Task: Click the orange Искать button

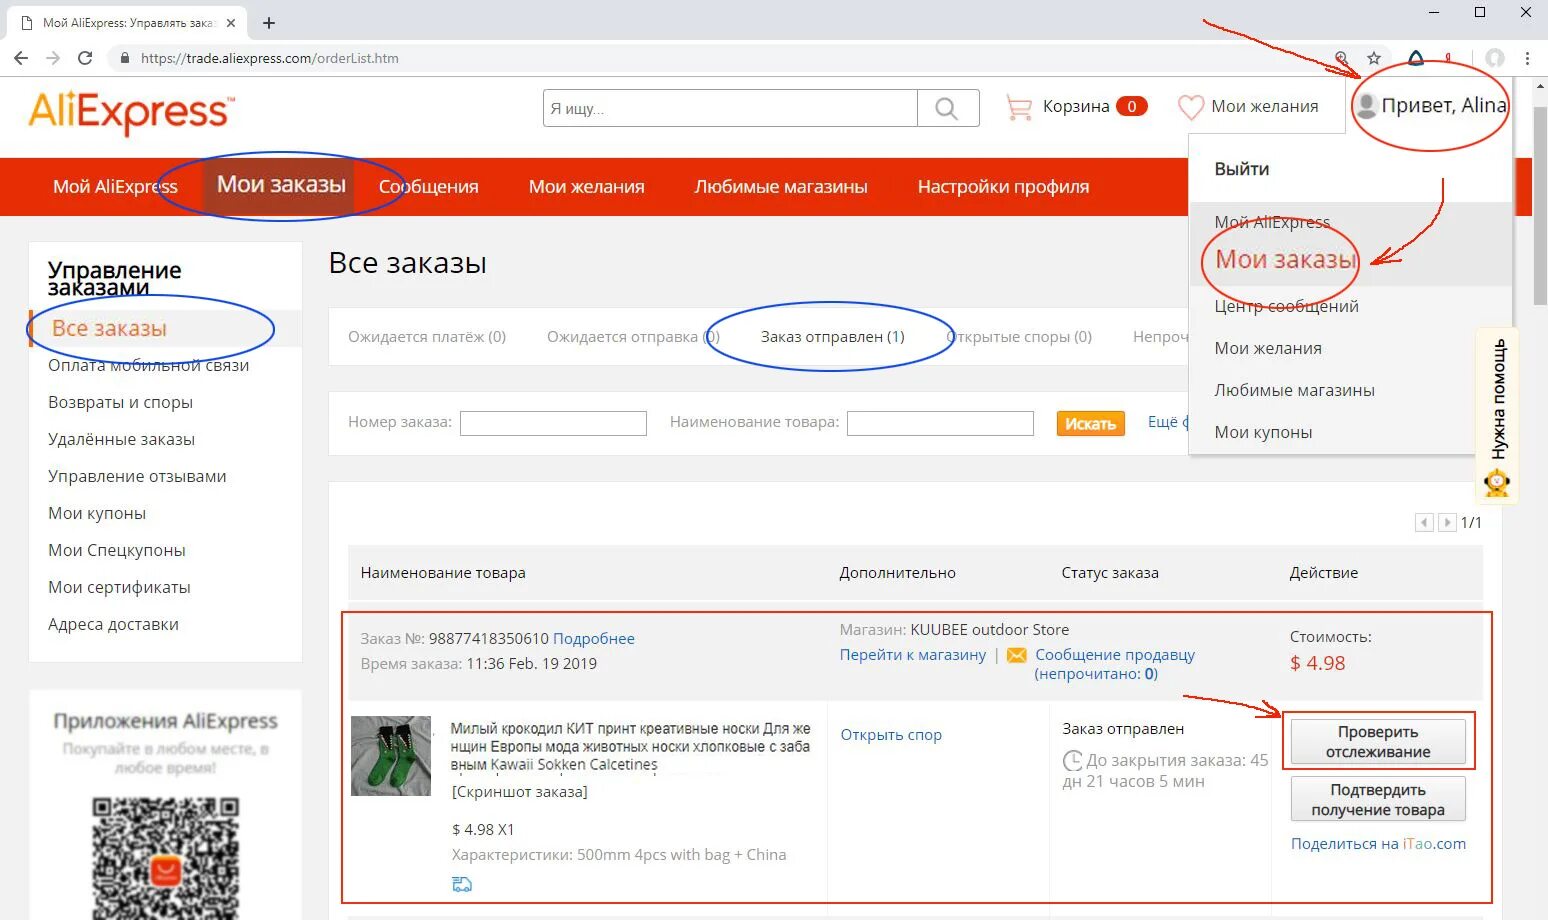Action: (1090, 424)
